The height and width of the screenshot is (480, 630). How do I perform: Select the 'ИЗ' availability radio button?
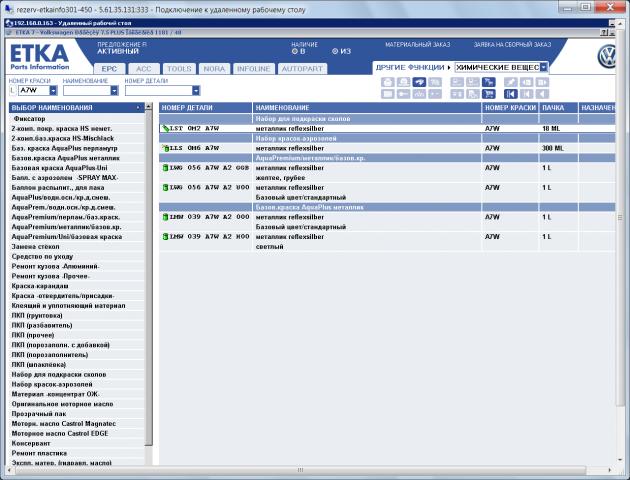[x=335, y=51]
